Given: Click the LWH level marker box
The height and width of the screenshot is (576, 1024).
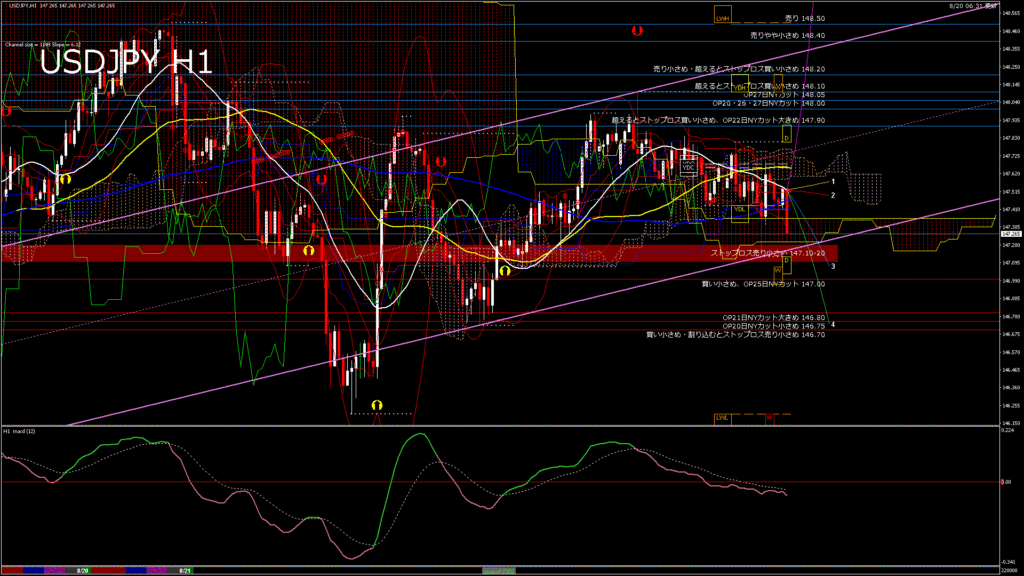Looking at the screenshot, I should tap(722, 18).
